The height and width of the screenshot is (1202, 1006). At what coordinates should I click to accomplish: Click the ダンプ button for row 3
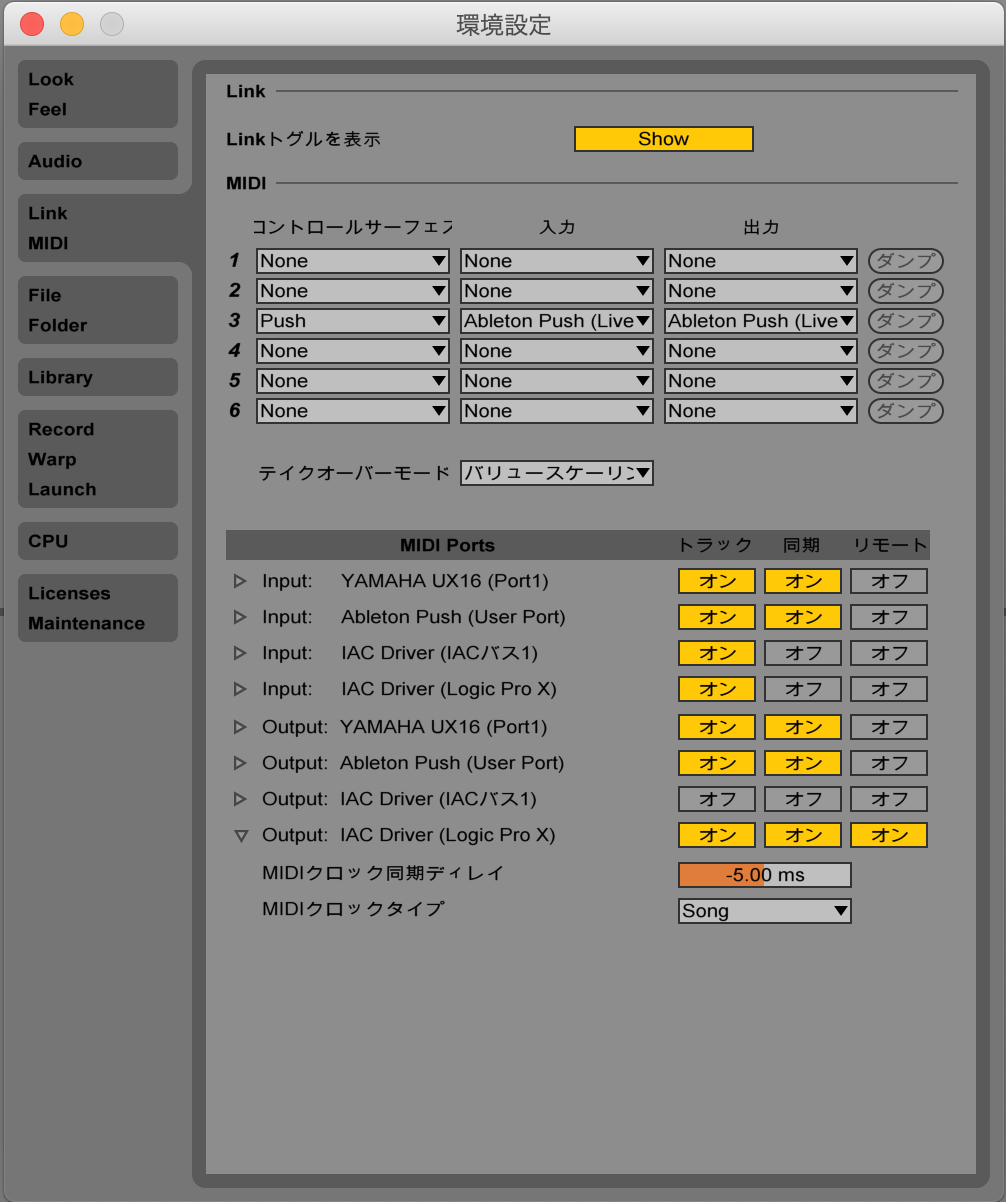coord(905,321)
